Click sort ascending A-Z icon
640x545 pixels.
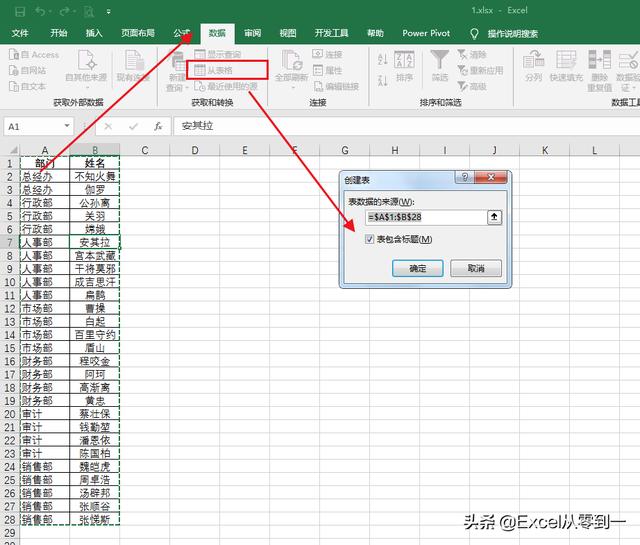click(382, 59)
